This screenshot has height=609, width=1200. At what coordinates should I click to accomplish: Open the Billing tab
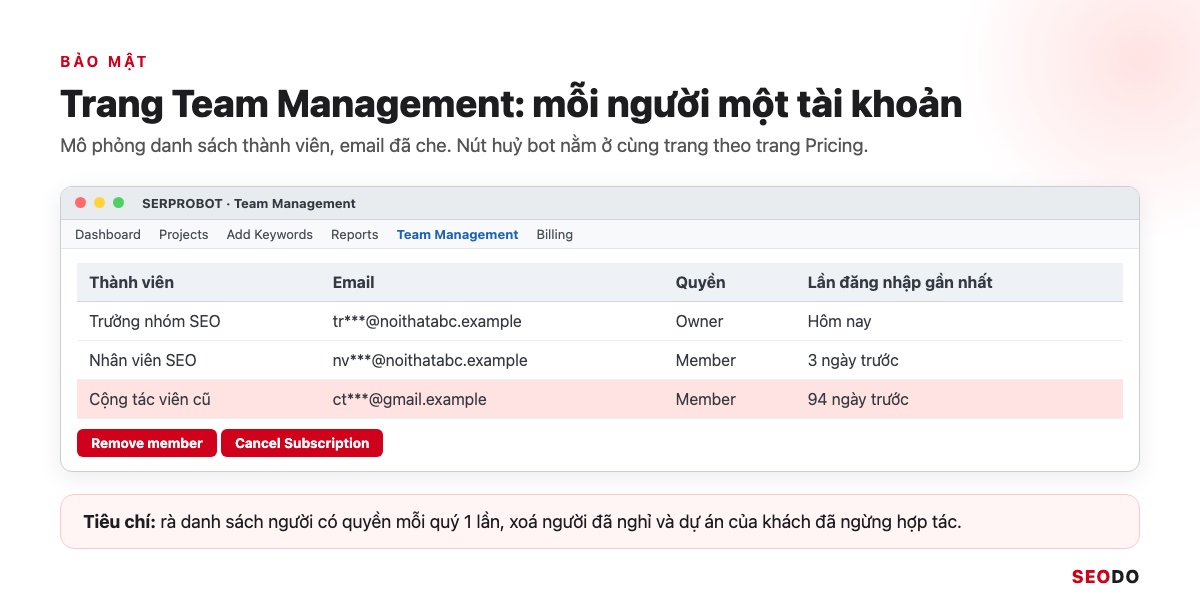(x=555, y=235)
